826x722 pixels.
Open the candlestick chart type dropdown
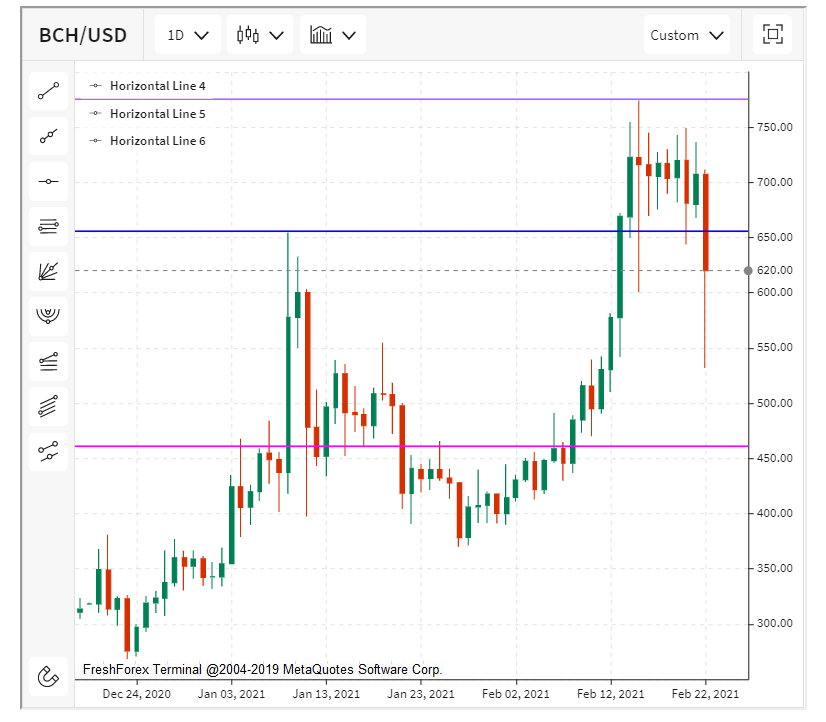pos(260,35)
